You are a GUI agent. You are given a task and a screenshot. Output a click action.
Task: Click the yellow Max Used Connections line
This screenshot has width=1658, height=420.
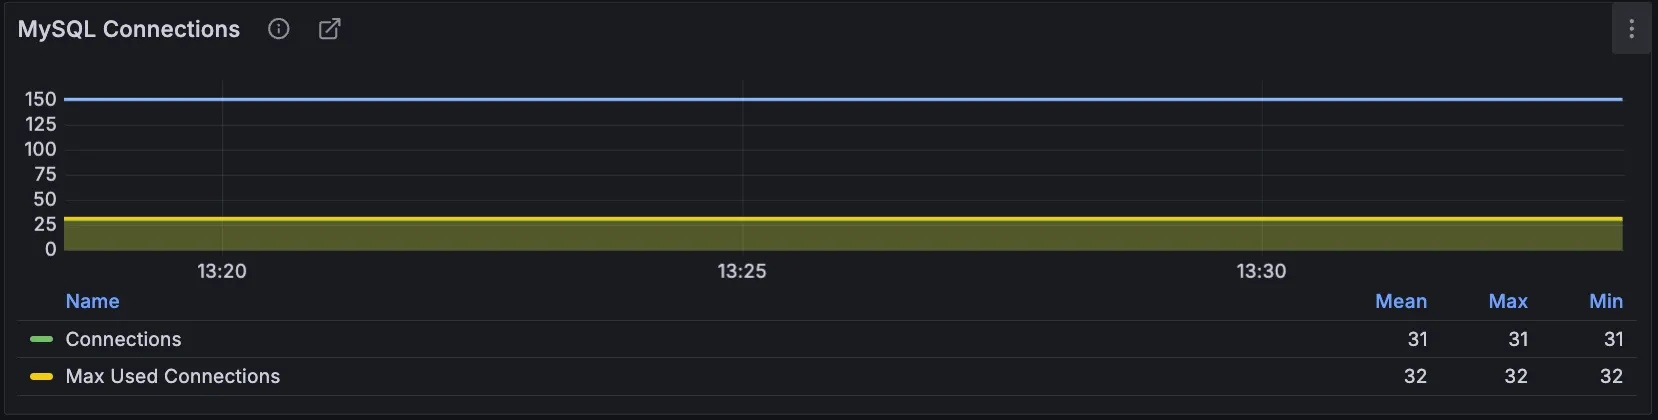pyautogui.click(x=843, y=218)
